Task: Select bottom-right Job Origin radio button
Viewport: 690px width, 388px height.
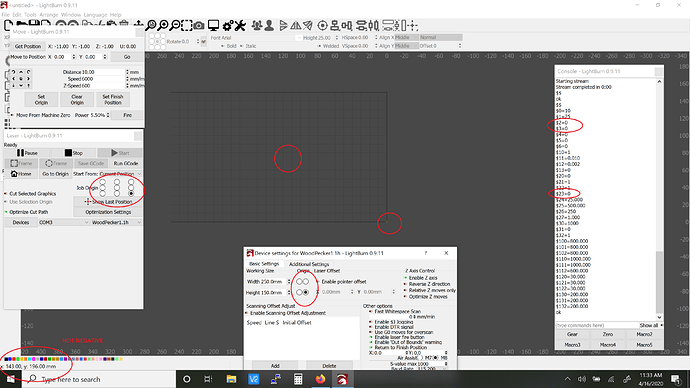Action: pyautogui.click(x=131, y=194)
